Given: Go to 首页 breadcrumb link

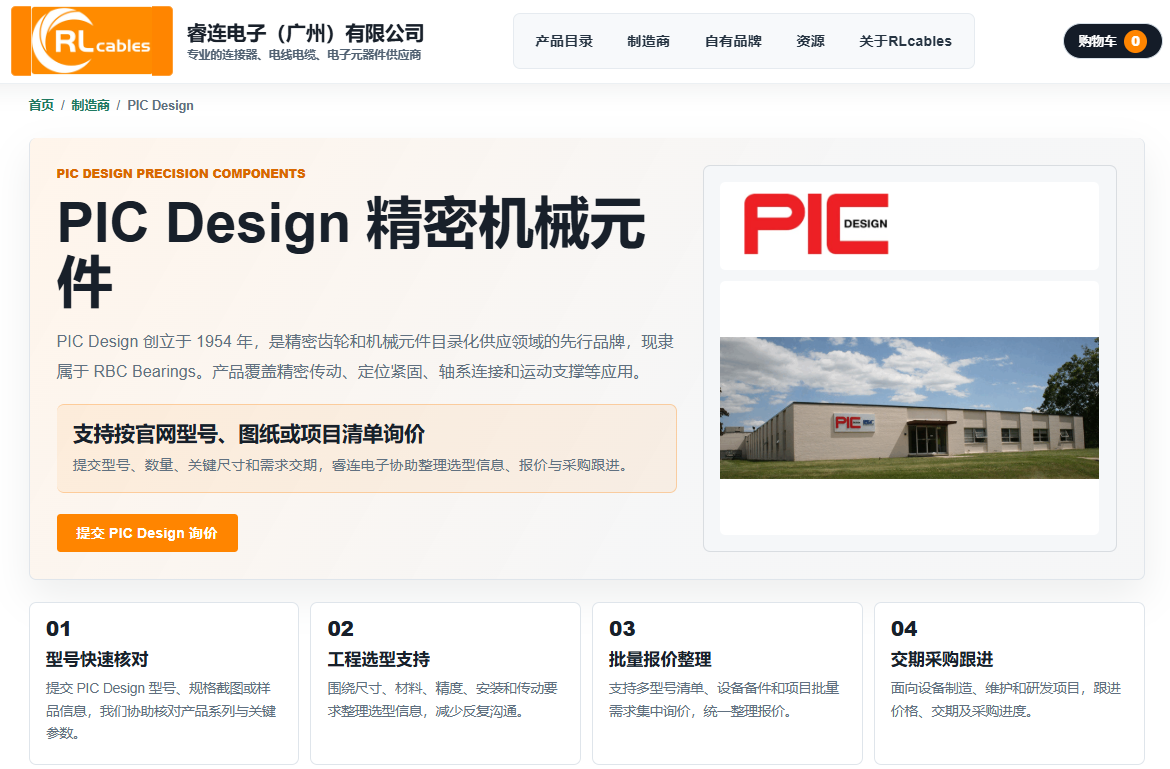Looking at the screenshot, I should pos(41,105).
